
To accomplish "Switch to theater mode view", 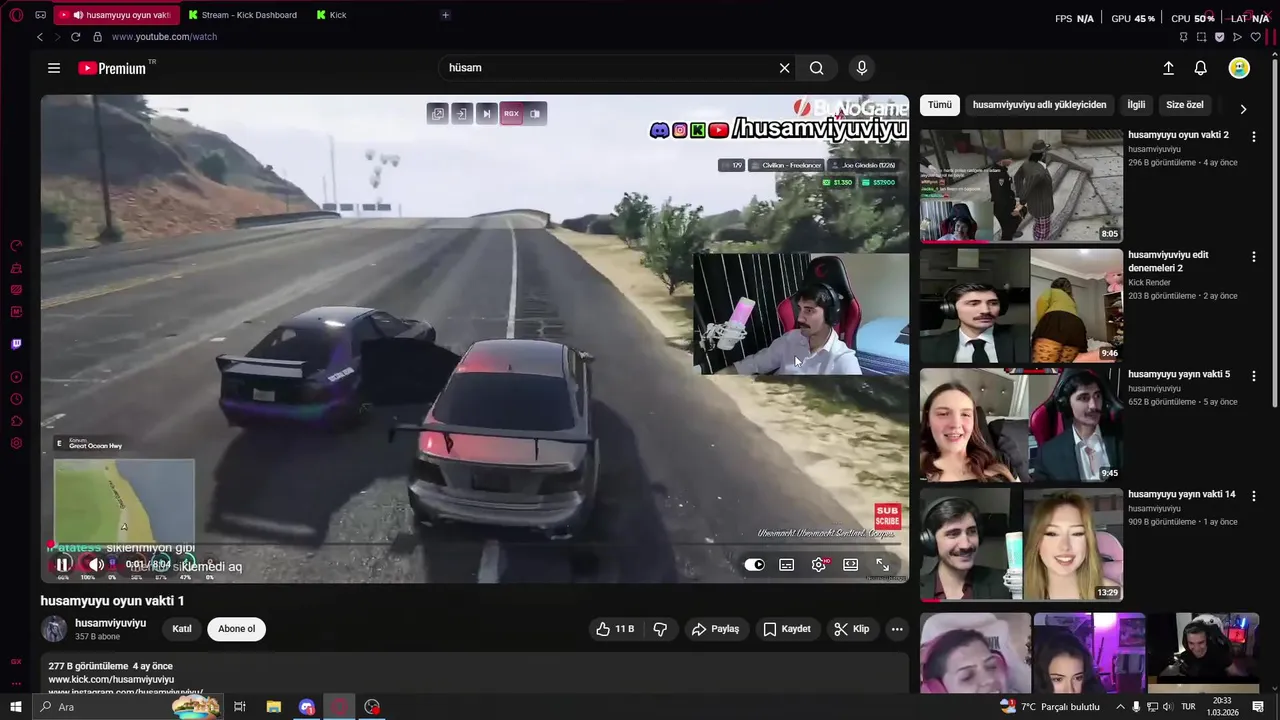I will [x=850, y=565].
